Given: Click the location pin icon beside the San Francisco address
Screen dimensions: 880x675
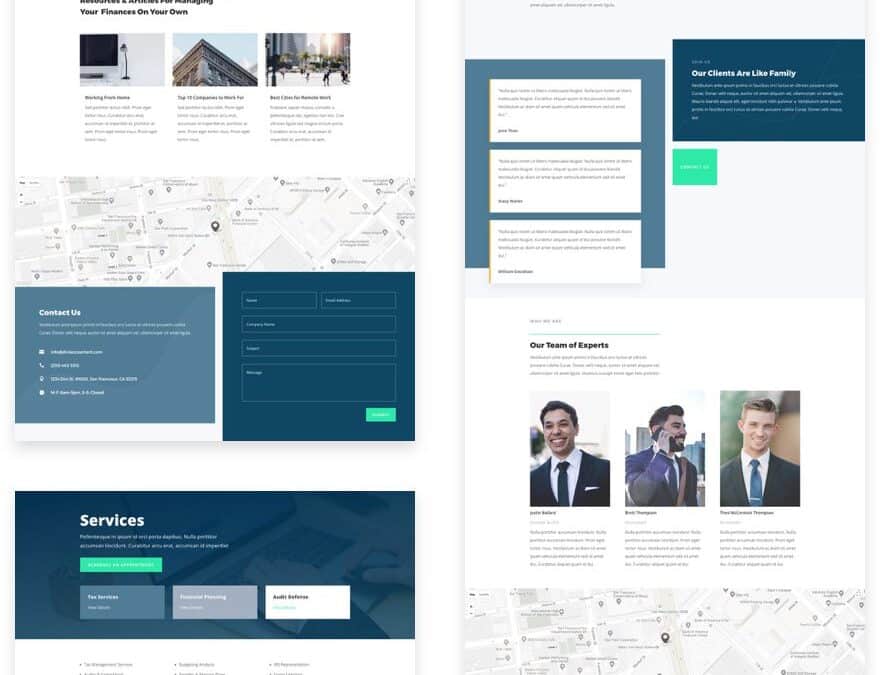Looking at the screenshot, I should pos(42,379).
